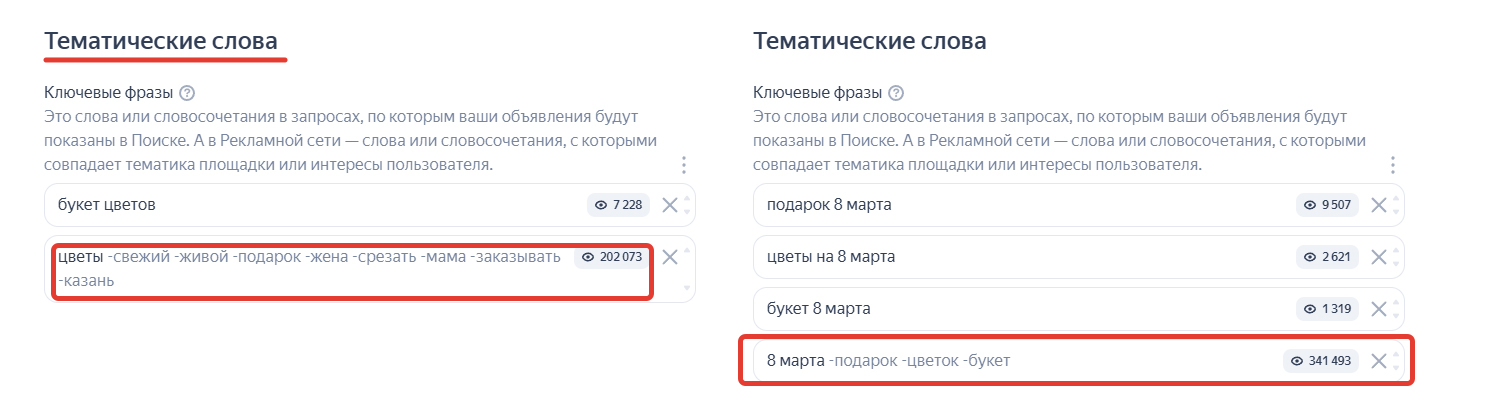
Task: Edit the 'цветы на 8 марта' field
Action: pyautogui.click(x=1000, y=257)
